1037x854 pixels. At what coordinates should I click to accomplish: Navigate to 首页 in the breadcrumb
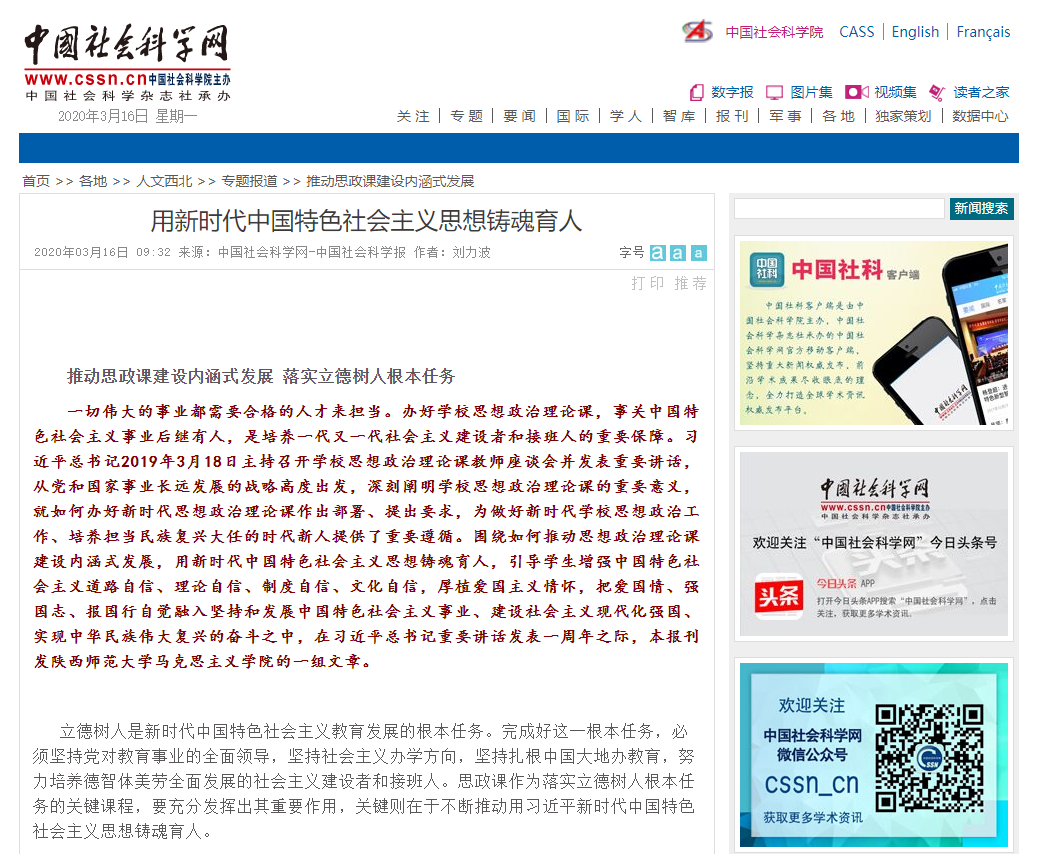click(x=36, y=181)
